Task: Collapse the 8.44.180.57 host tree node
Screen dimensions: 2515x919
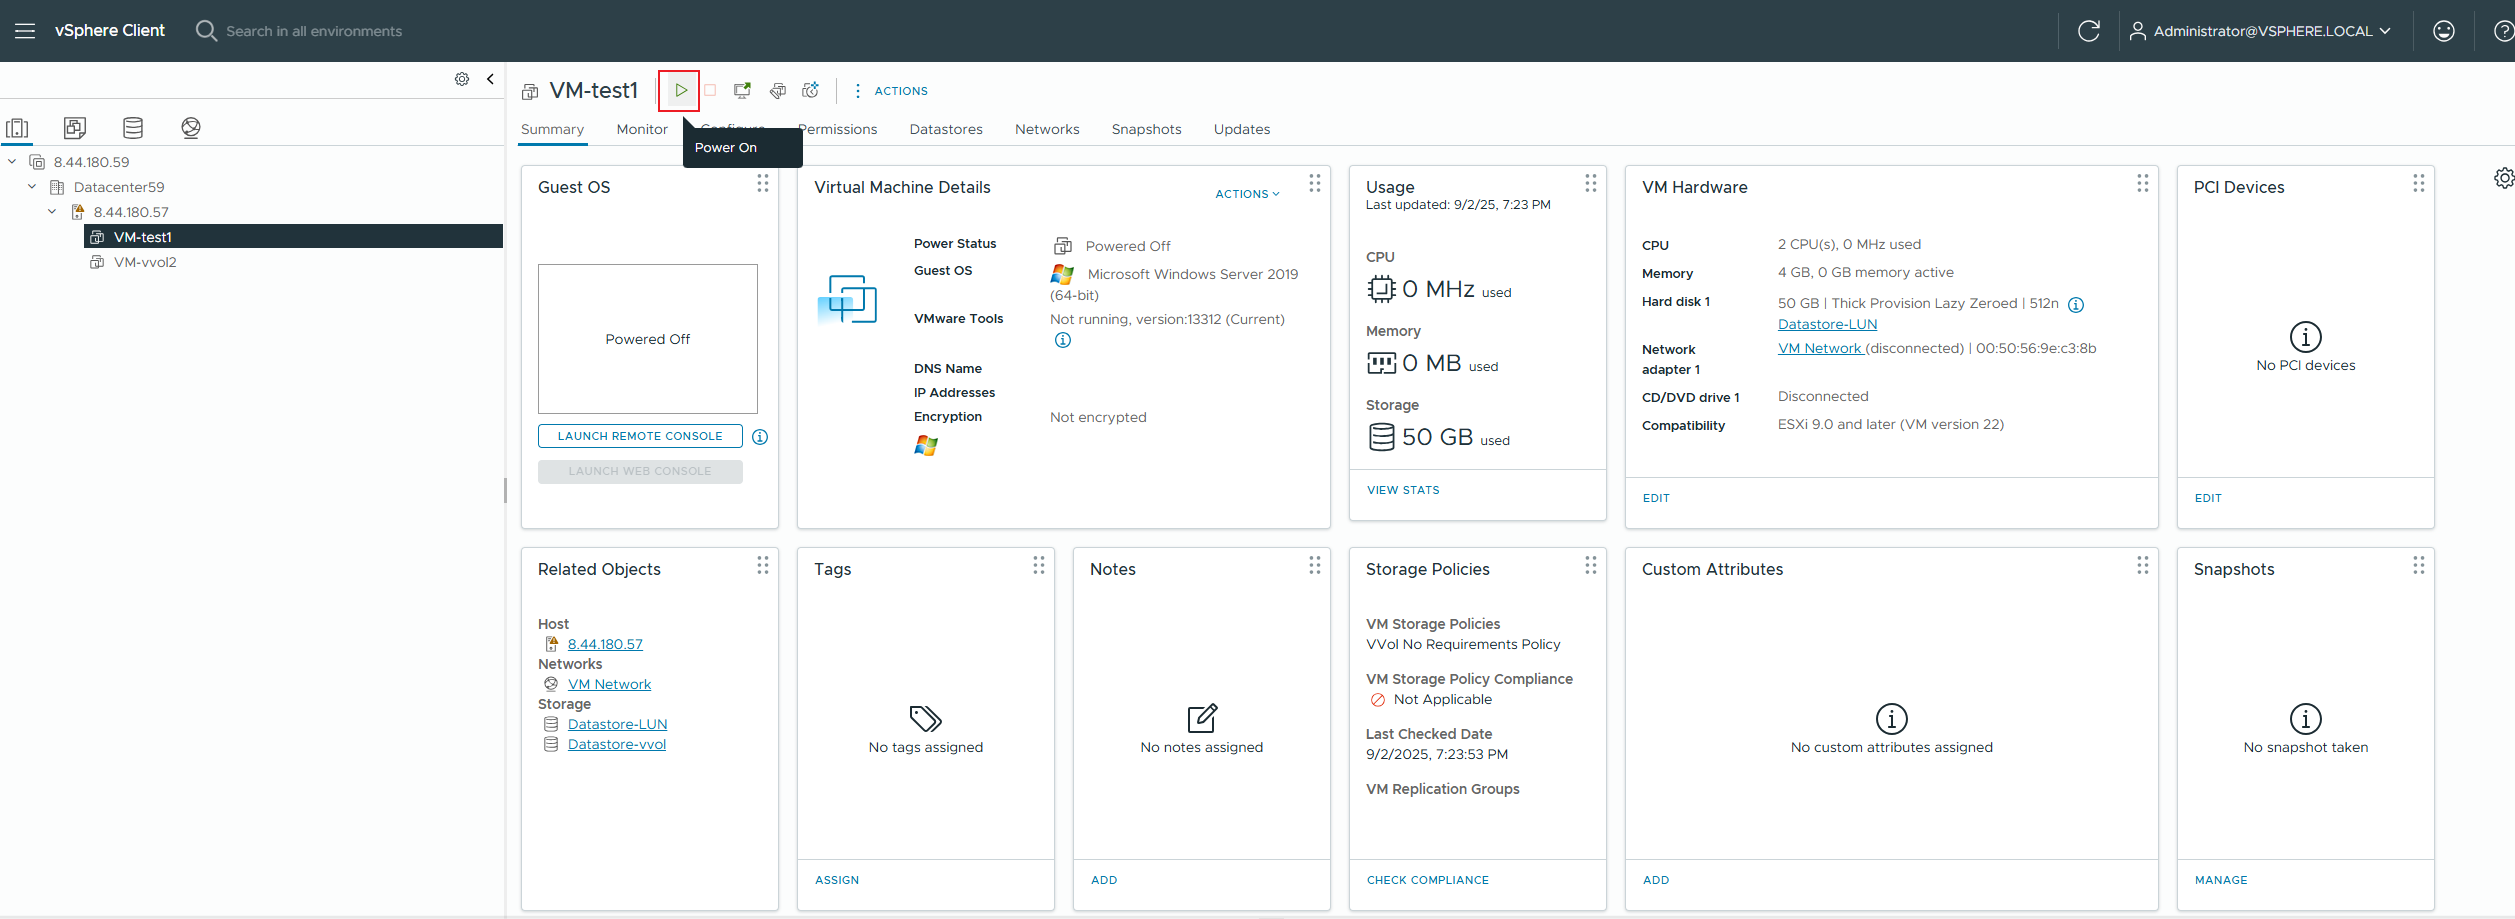Action: click(52, 212)
